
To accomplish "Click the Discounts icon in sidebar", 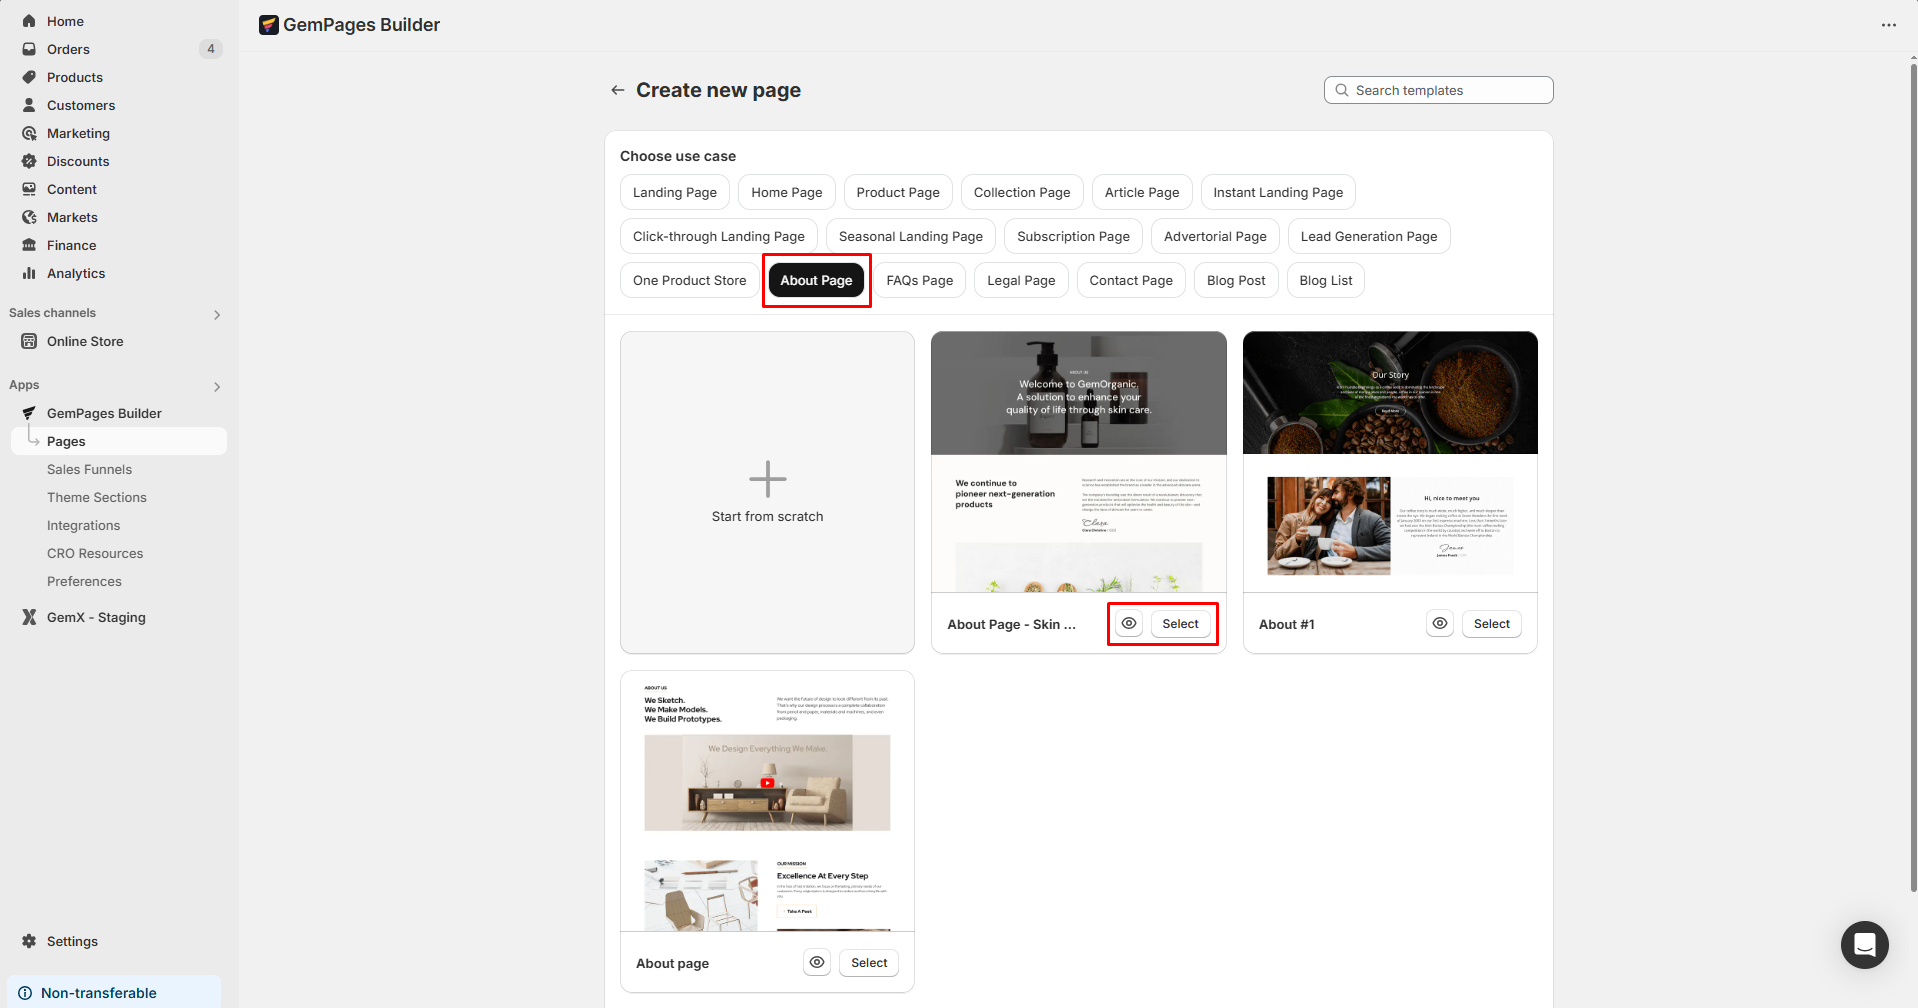I will coord(29,161).
